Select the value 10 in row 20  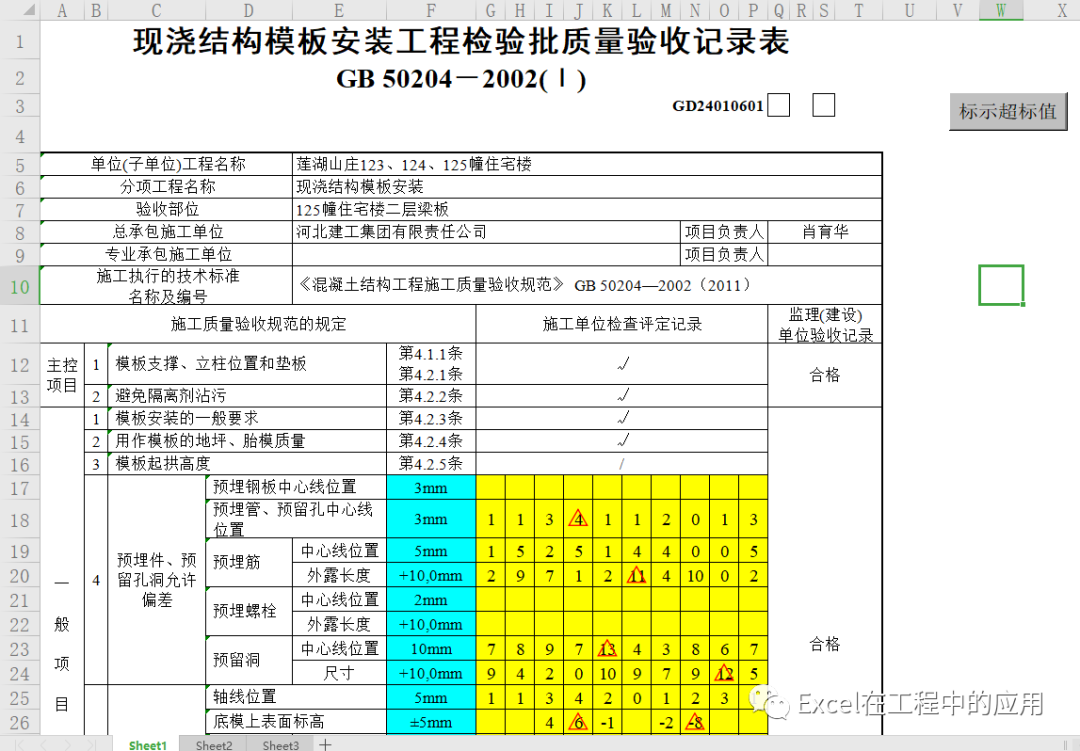695,575
